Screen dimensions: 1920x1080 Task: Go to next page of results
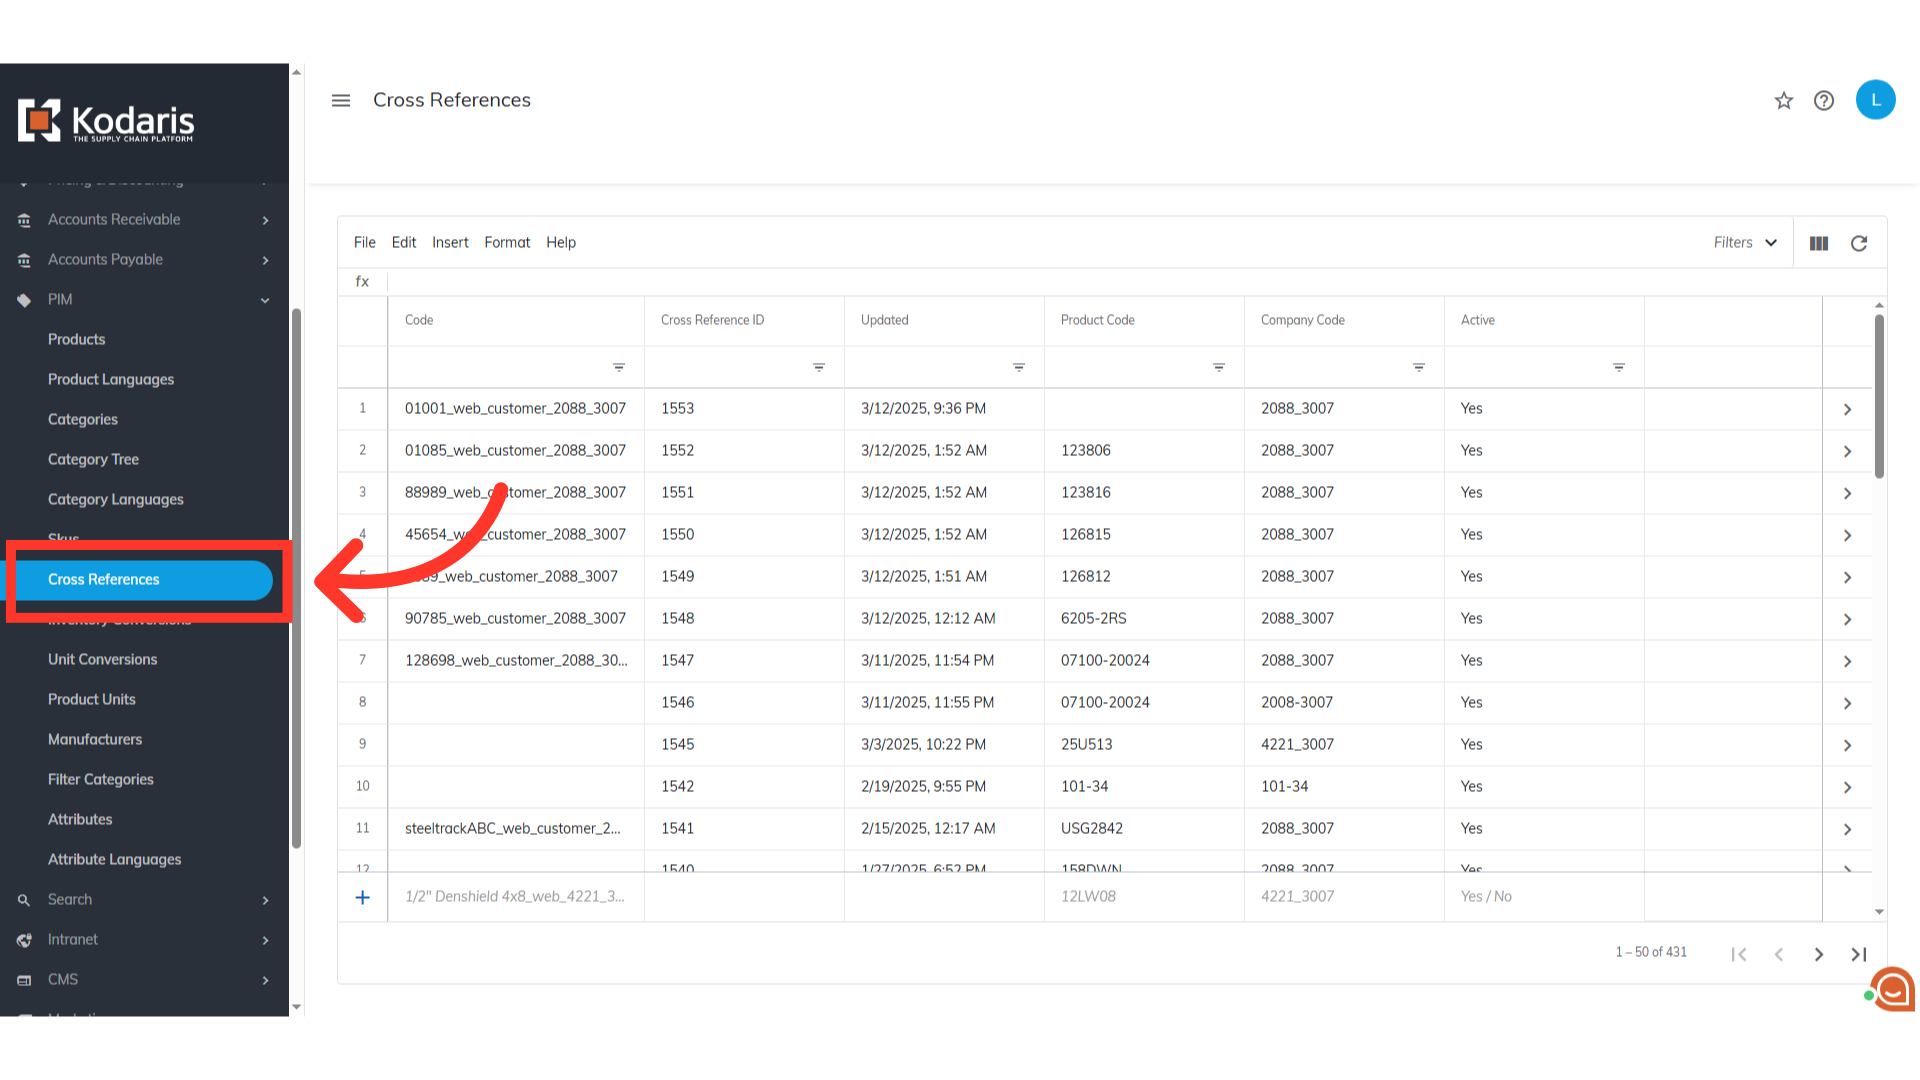pyautogui.click(x=1819, y=954)
